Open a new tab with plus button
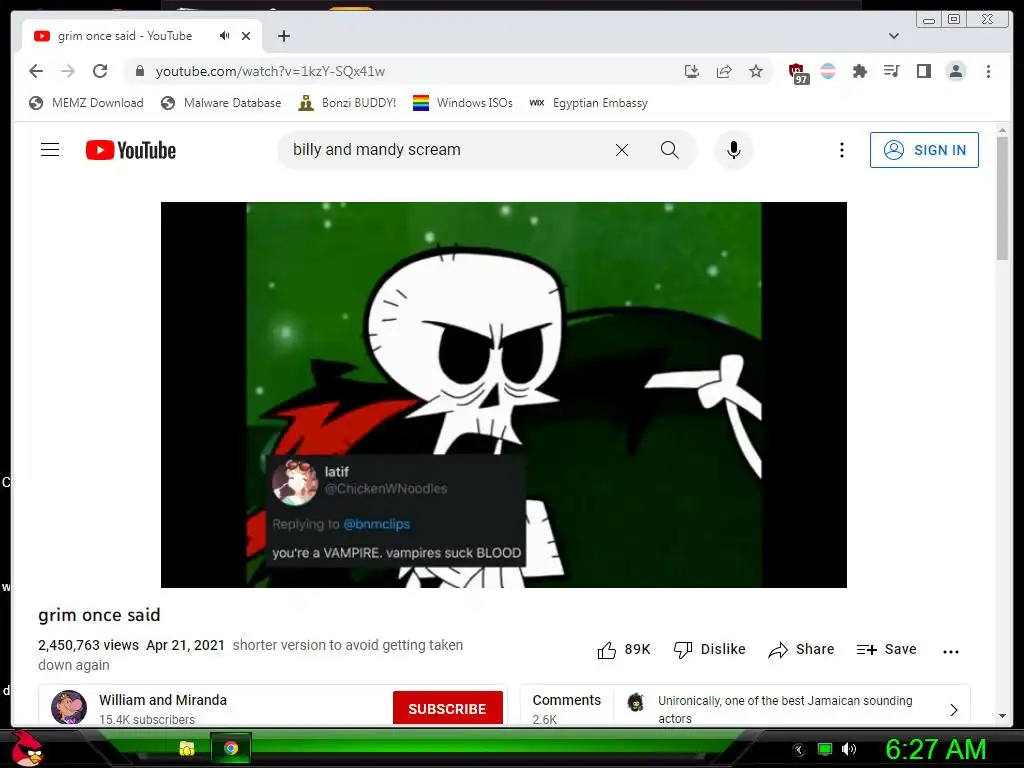This screenshot has height=768, width=1024. 283,36
